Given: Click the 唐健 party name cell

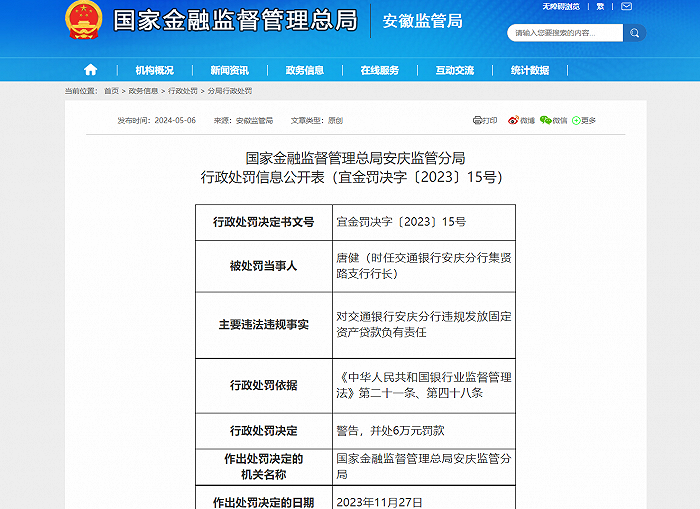Looking at the screenshot, I should [x=424, y=266].
